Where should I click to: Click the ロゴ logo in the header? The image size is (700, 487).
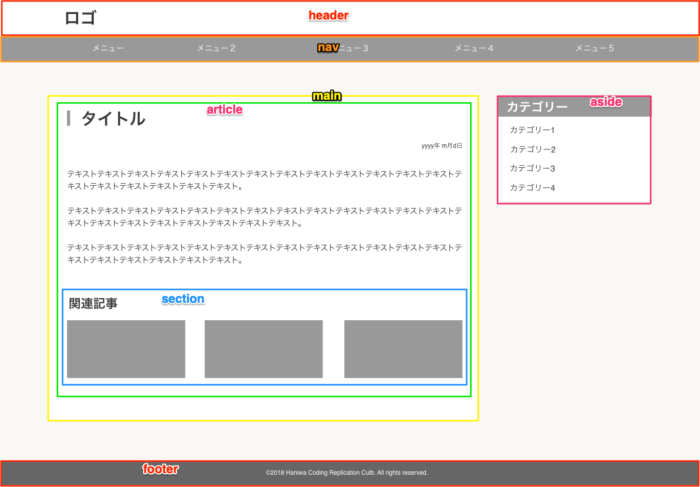click(80, 18)
